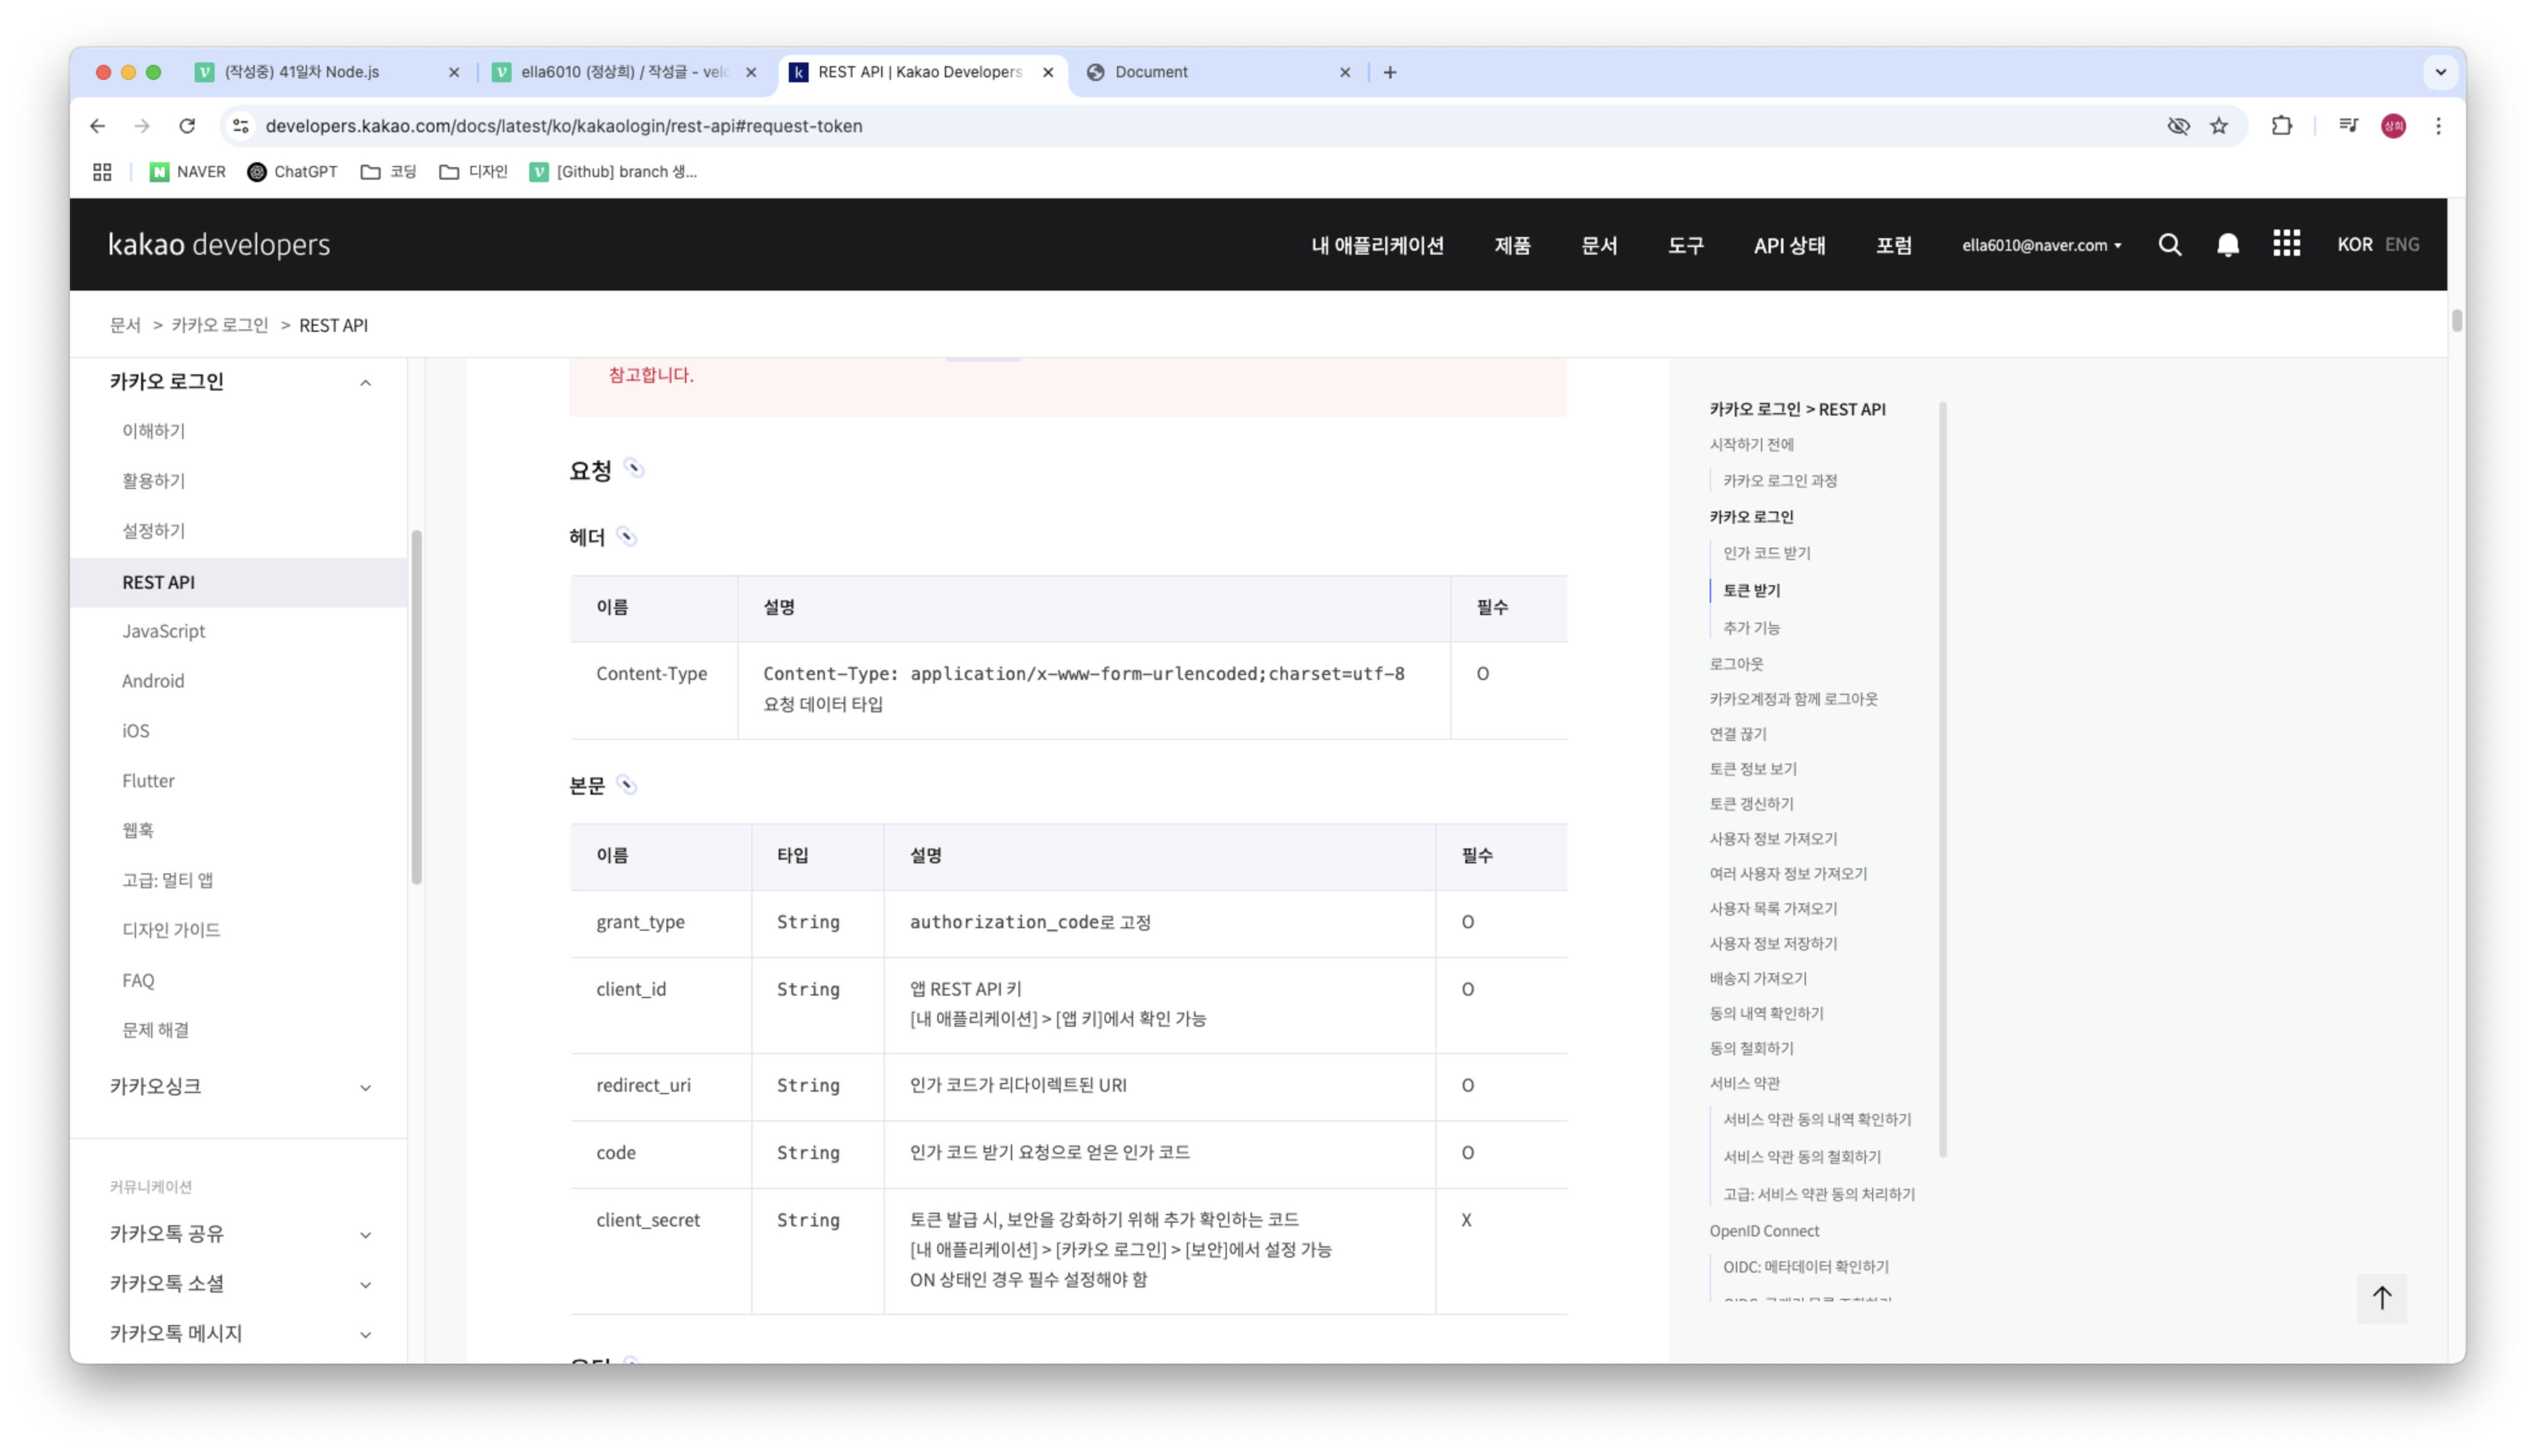
Task: Open the API 상태 menu
Action: (x=1789, y=245)
